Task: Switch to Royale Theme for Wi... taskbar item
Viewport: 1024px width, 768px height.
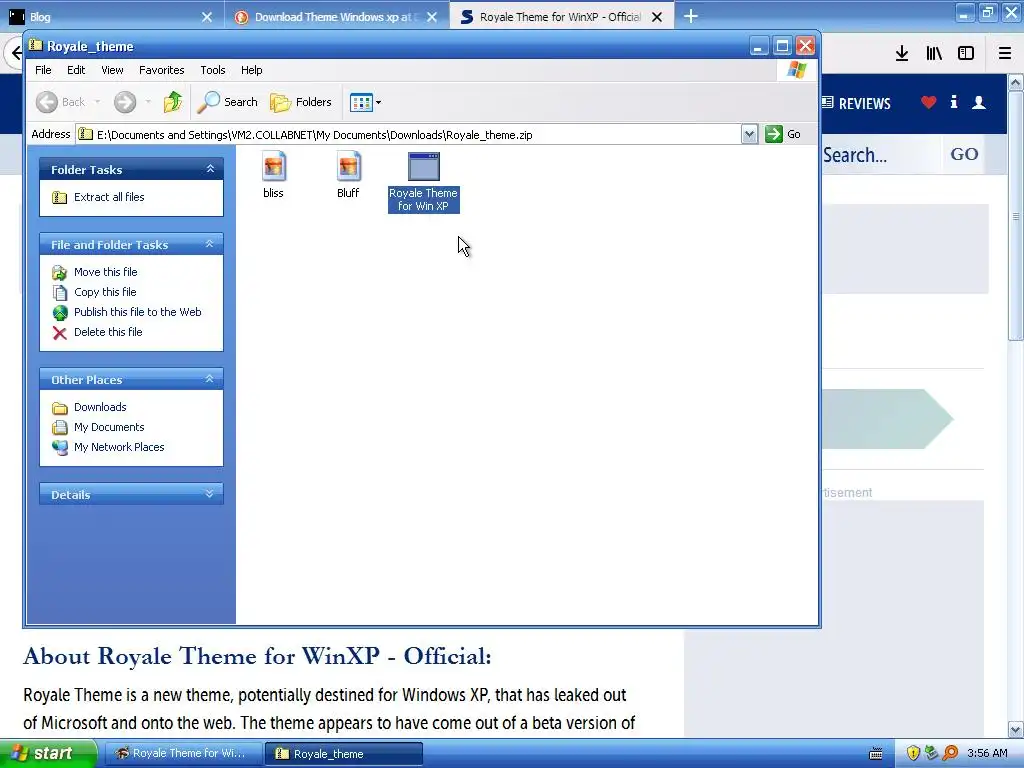Action: pyautogui.click(x=182, y=754)
